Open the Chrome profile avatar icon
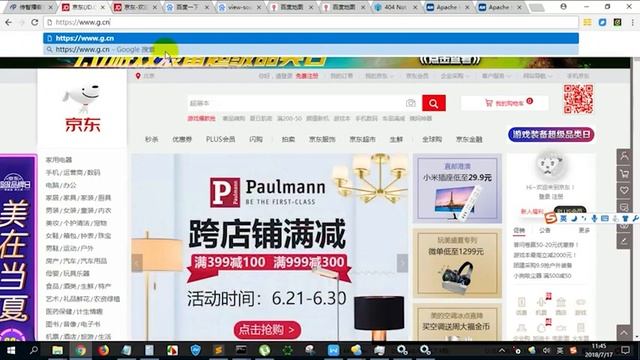The height and width of the screenshot is (360, 640). [563, 7]
